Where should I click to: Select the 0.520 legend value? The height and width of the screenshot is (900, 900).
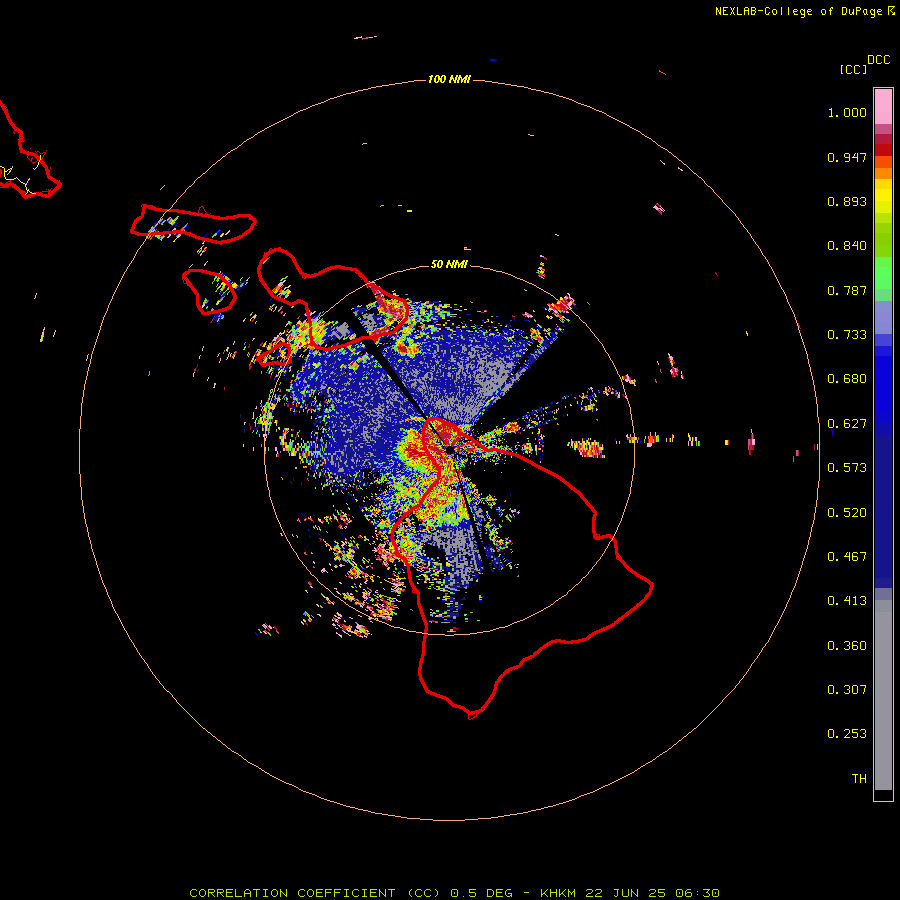coord(847,513)
